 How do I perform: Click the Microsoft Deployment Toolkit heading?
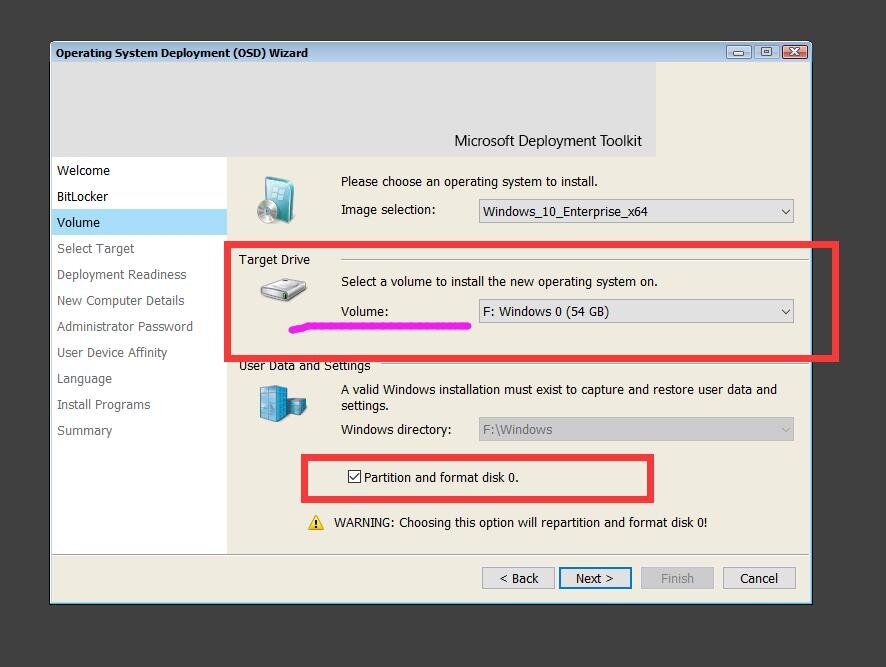pos(548,141)
